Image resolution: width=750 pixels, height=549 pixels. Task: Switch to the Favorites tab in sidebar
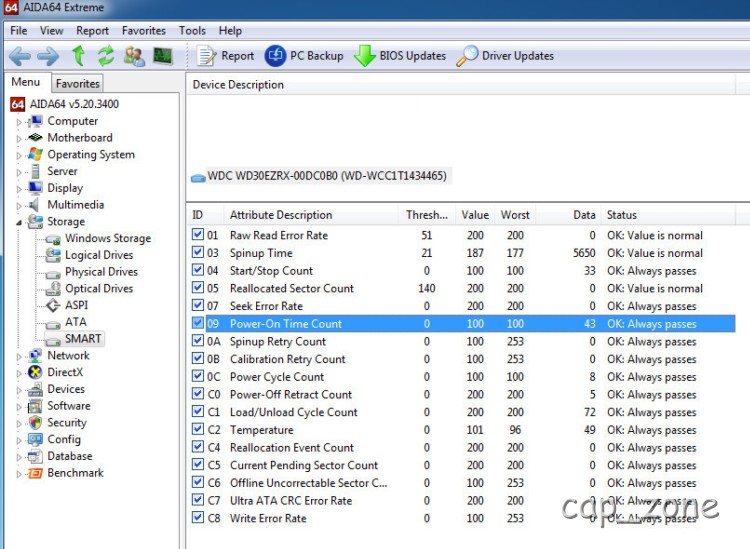pos(77,84)
